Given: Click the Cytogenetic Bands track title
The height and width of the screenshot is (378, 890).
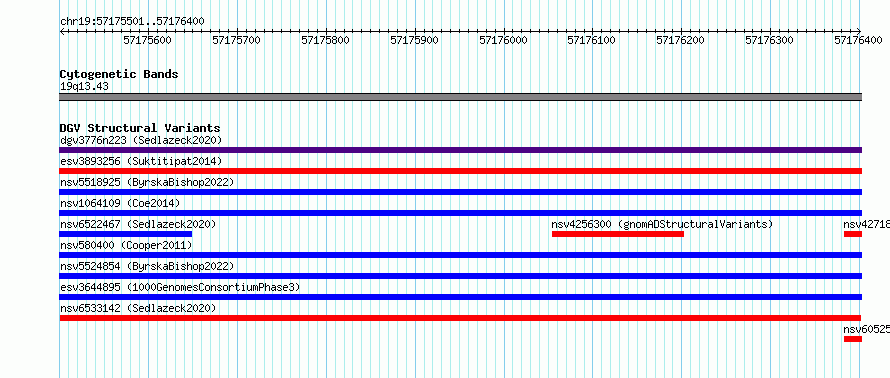Looking at the screenshot, I should [x=119, y=74].
